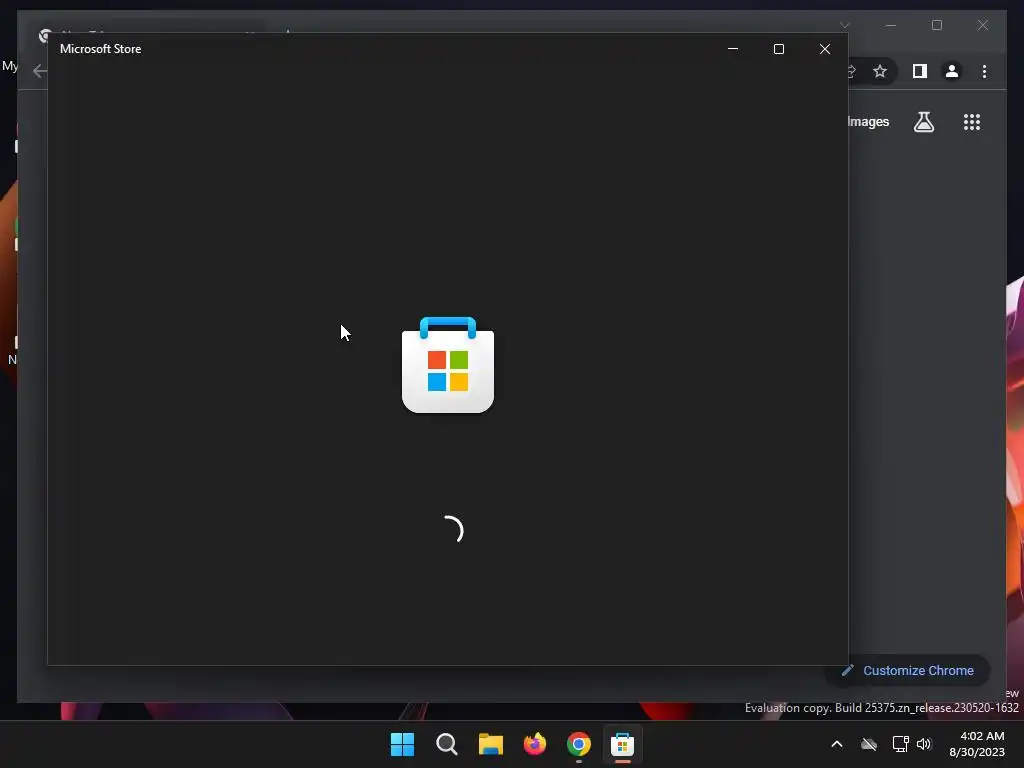
Task: Maximize the Chrome window
Action: 936,25
